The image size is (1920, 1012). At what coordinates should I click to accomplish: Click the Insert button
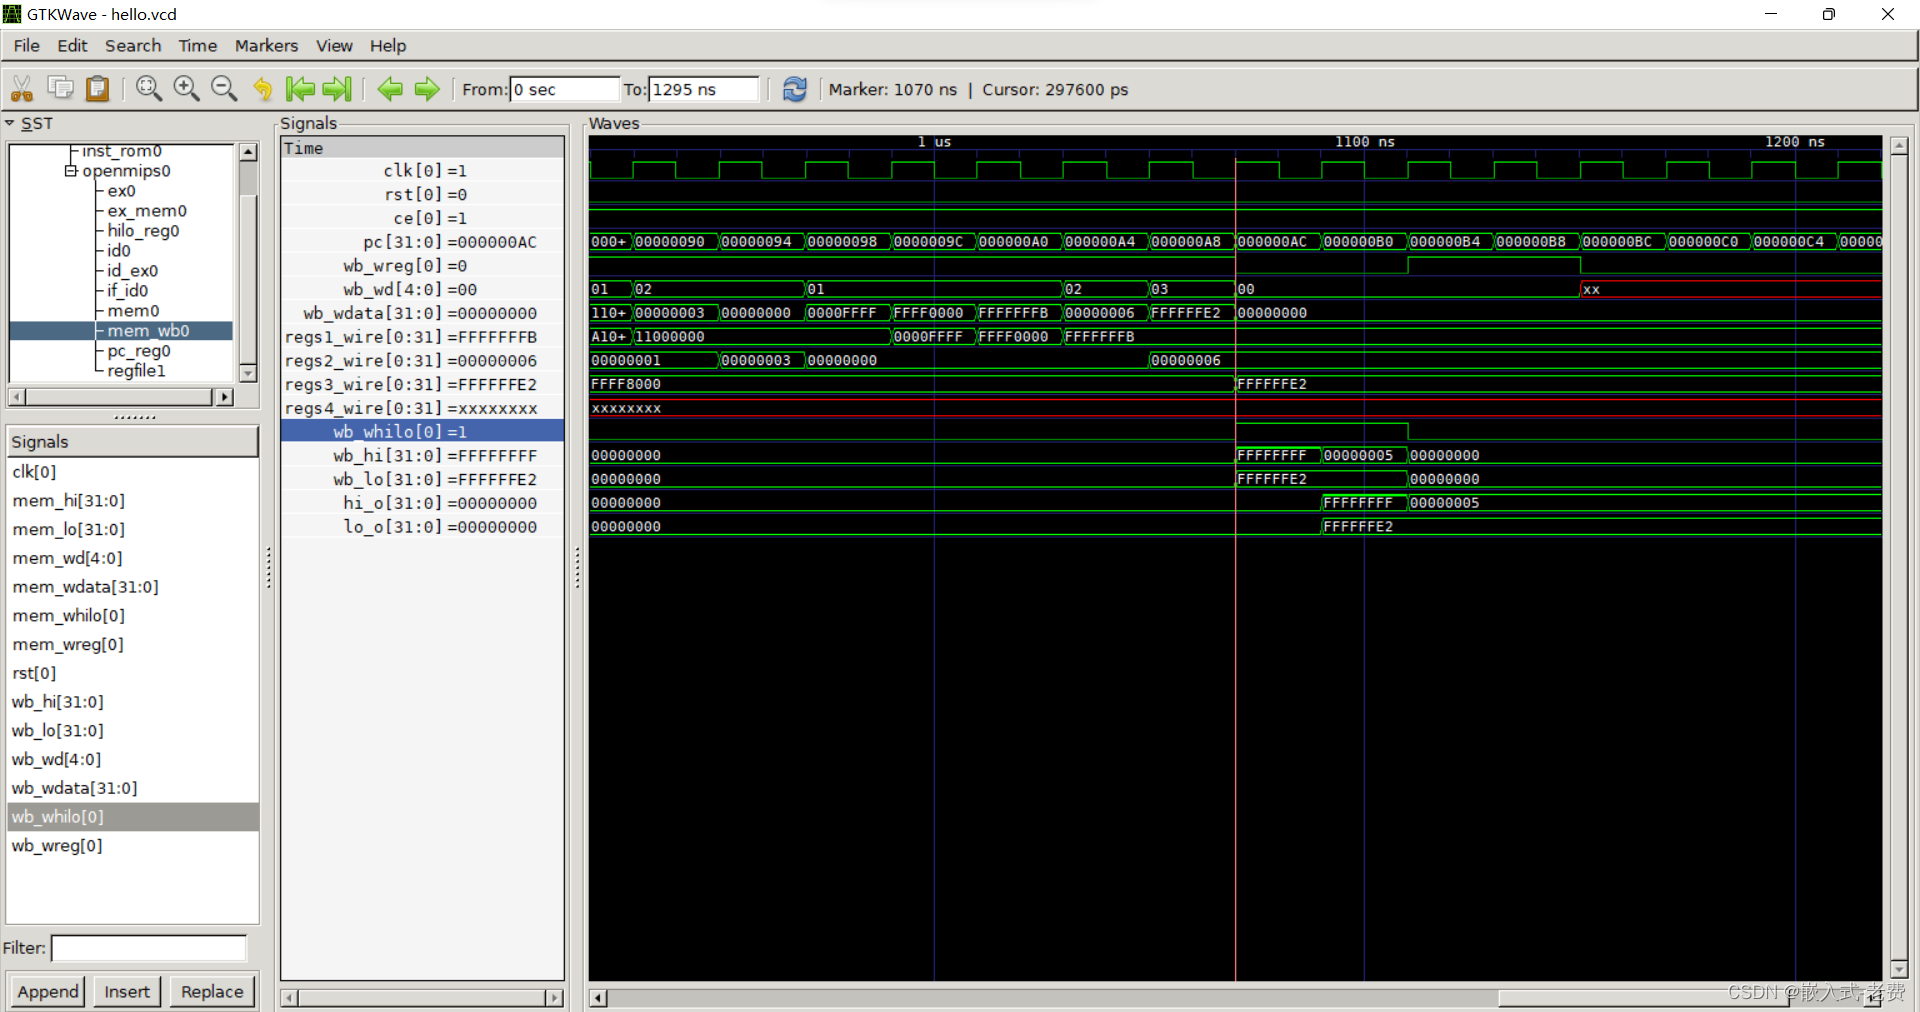[x=127, y=991]
